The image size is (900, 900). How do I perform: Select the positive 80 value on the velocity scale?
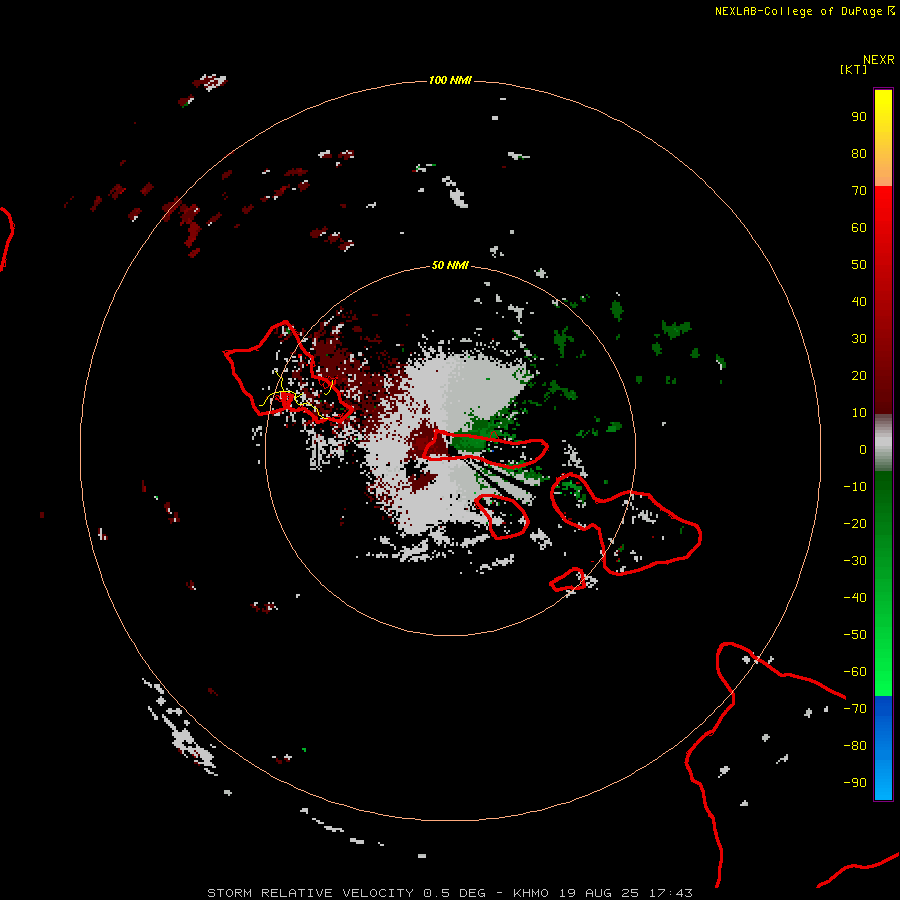tap(859, 154)
